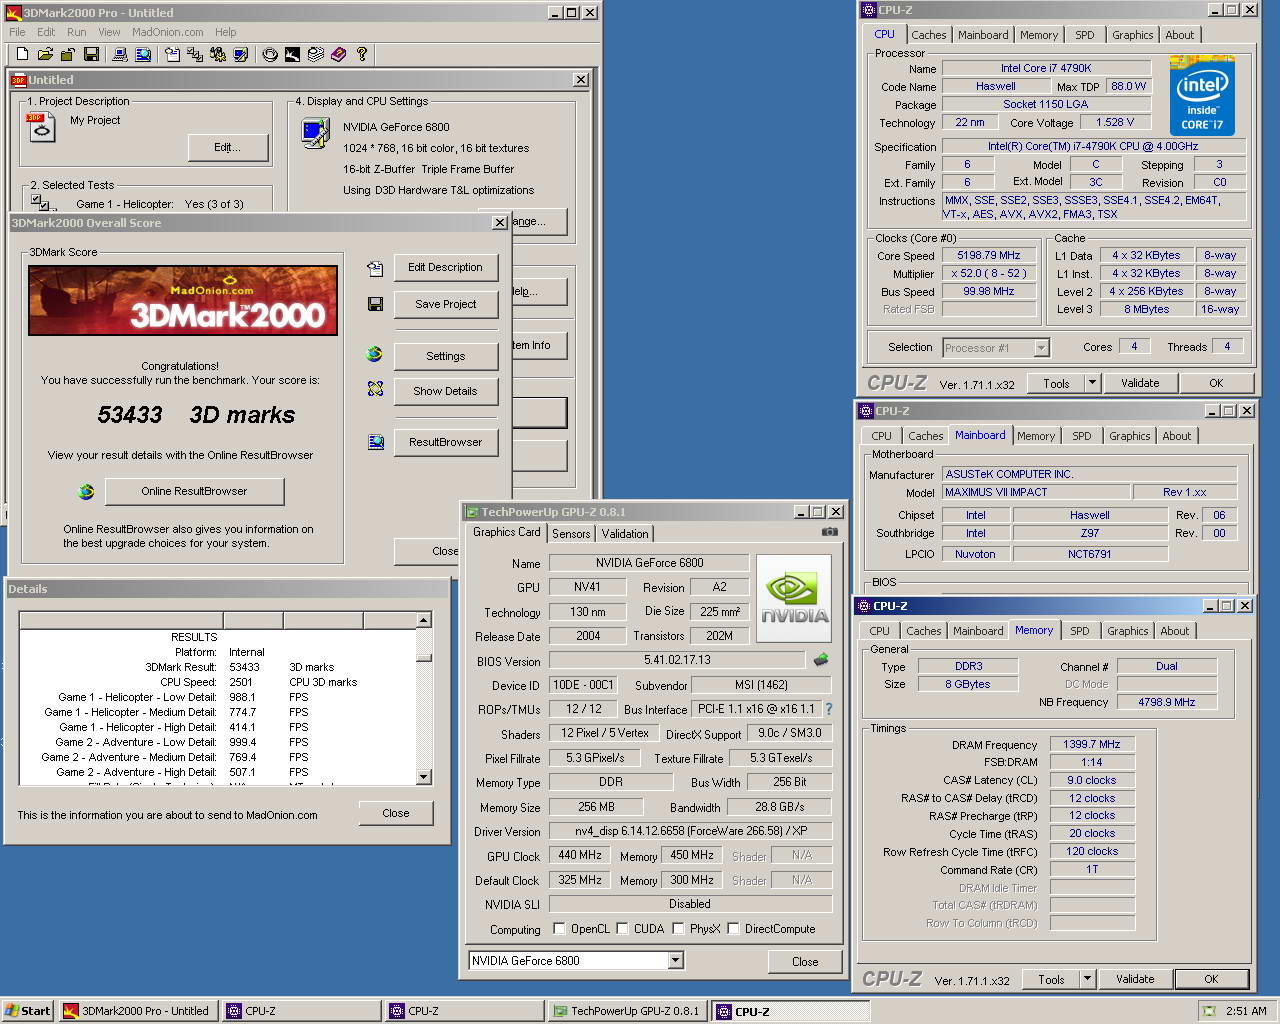Click the Details list scroll-up arrow
The height and width of the screenshot is (1024, 1280).
[x=424, y=620]
